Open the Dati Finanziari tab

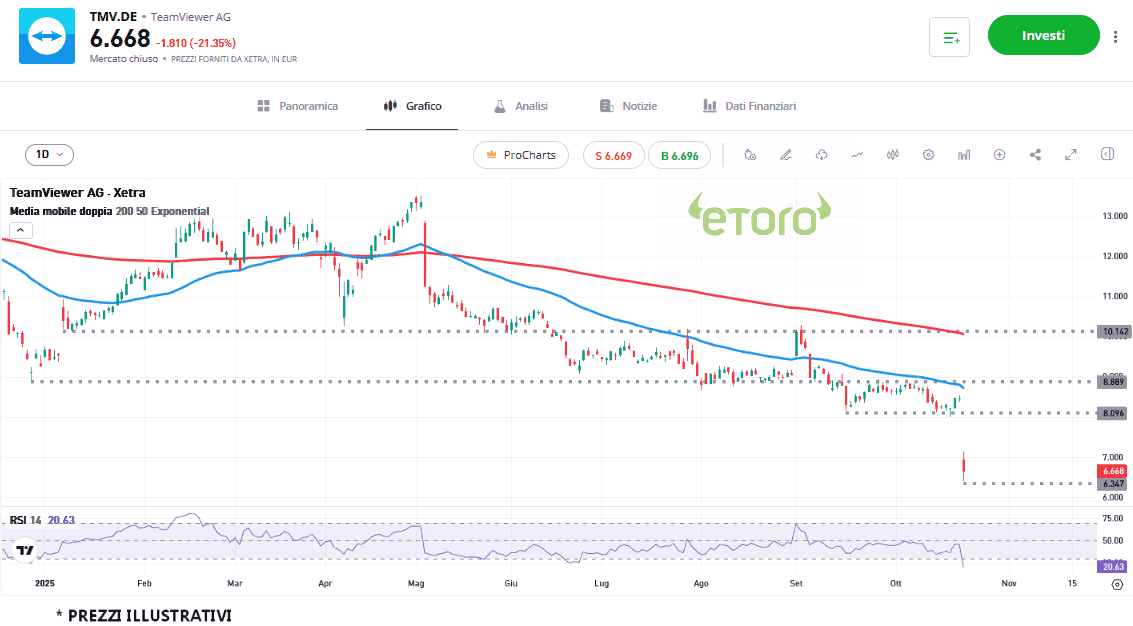tap(749, 106)
